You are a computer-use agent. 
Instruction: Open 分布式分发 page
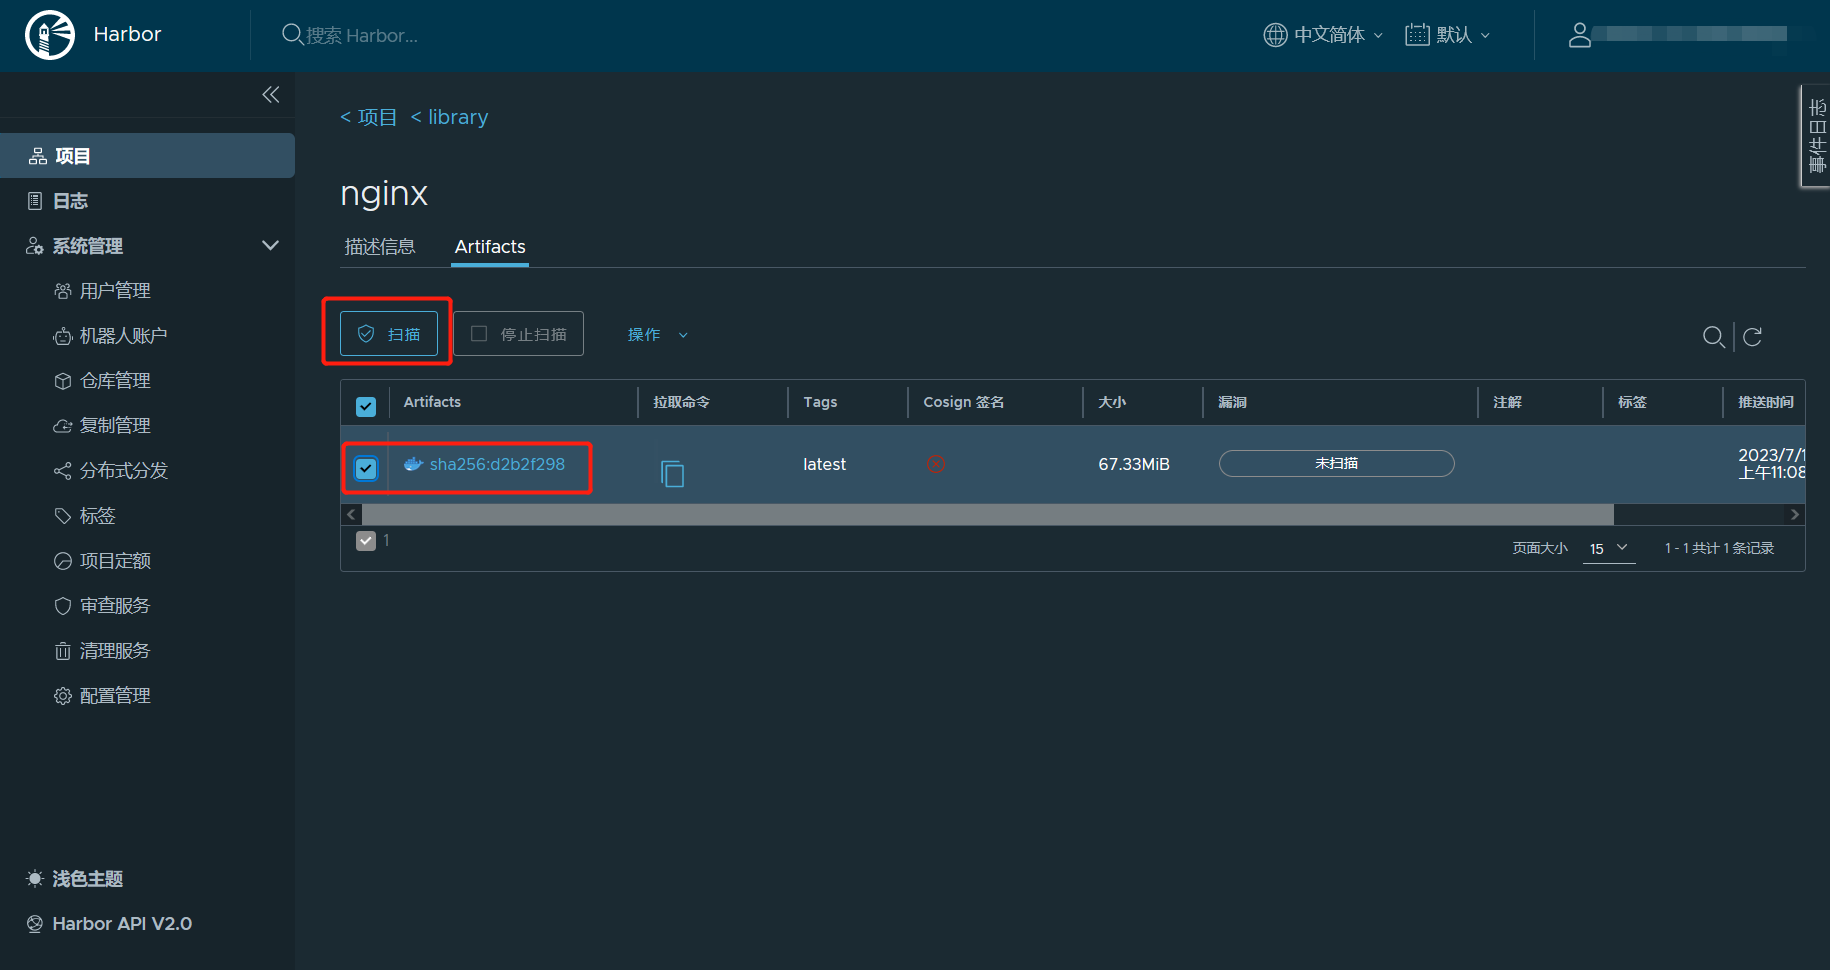pos(123,471)
